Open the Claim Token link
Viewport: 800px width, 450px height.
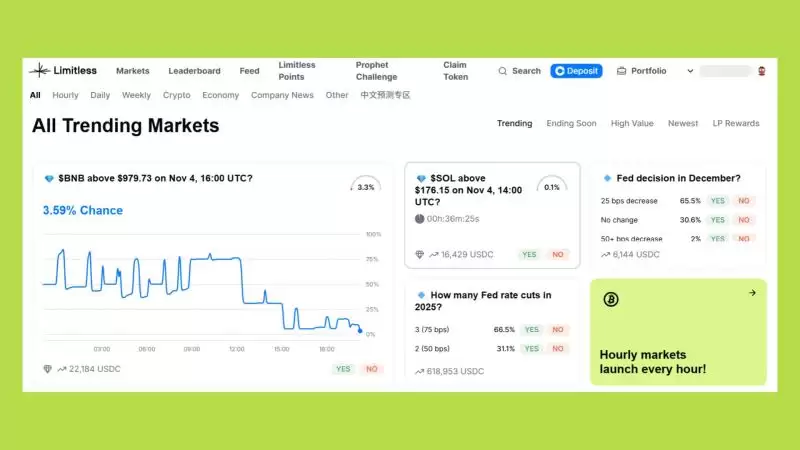[x=455, y=71]
